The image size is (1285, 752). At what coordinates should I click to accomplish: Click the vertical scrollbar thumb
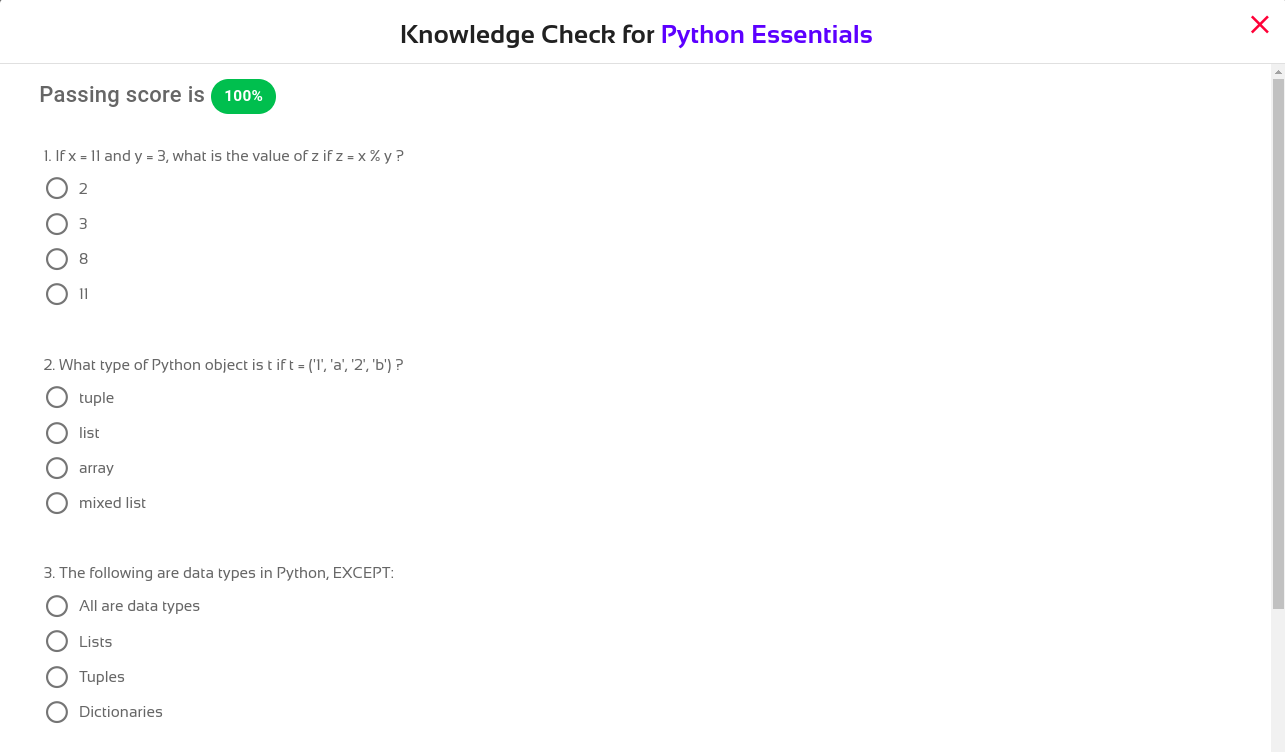(1278, 340)
